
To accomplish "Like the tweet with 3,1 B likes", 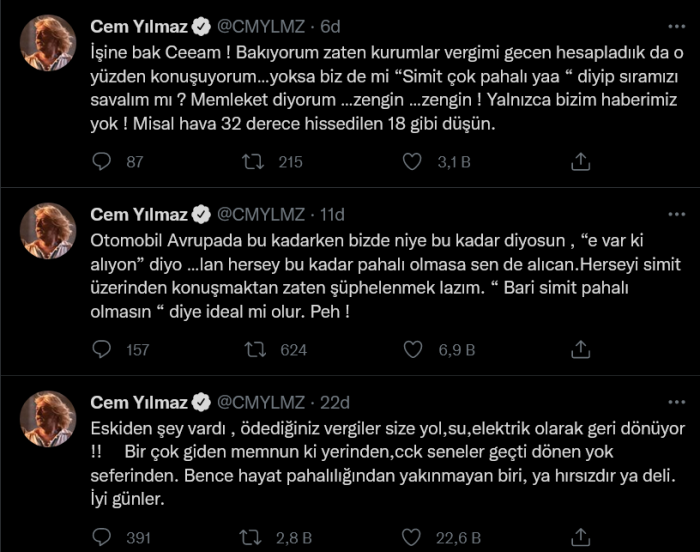I will [411, 161].
